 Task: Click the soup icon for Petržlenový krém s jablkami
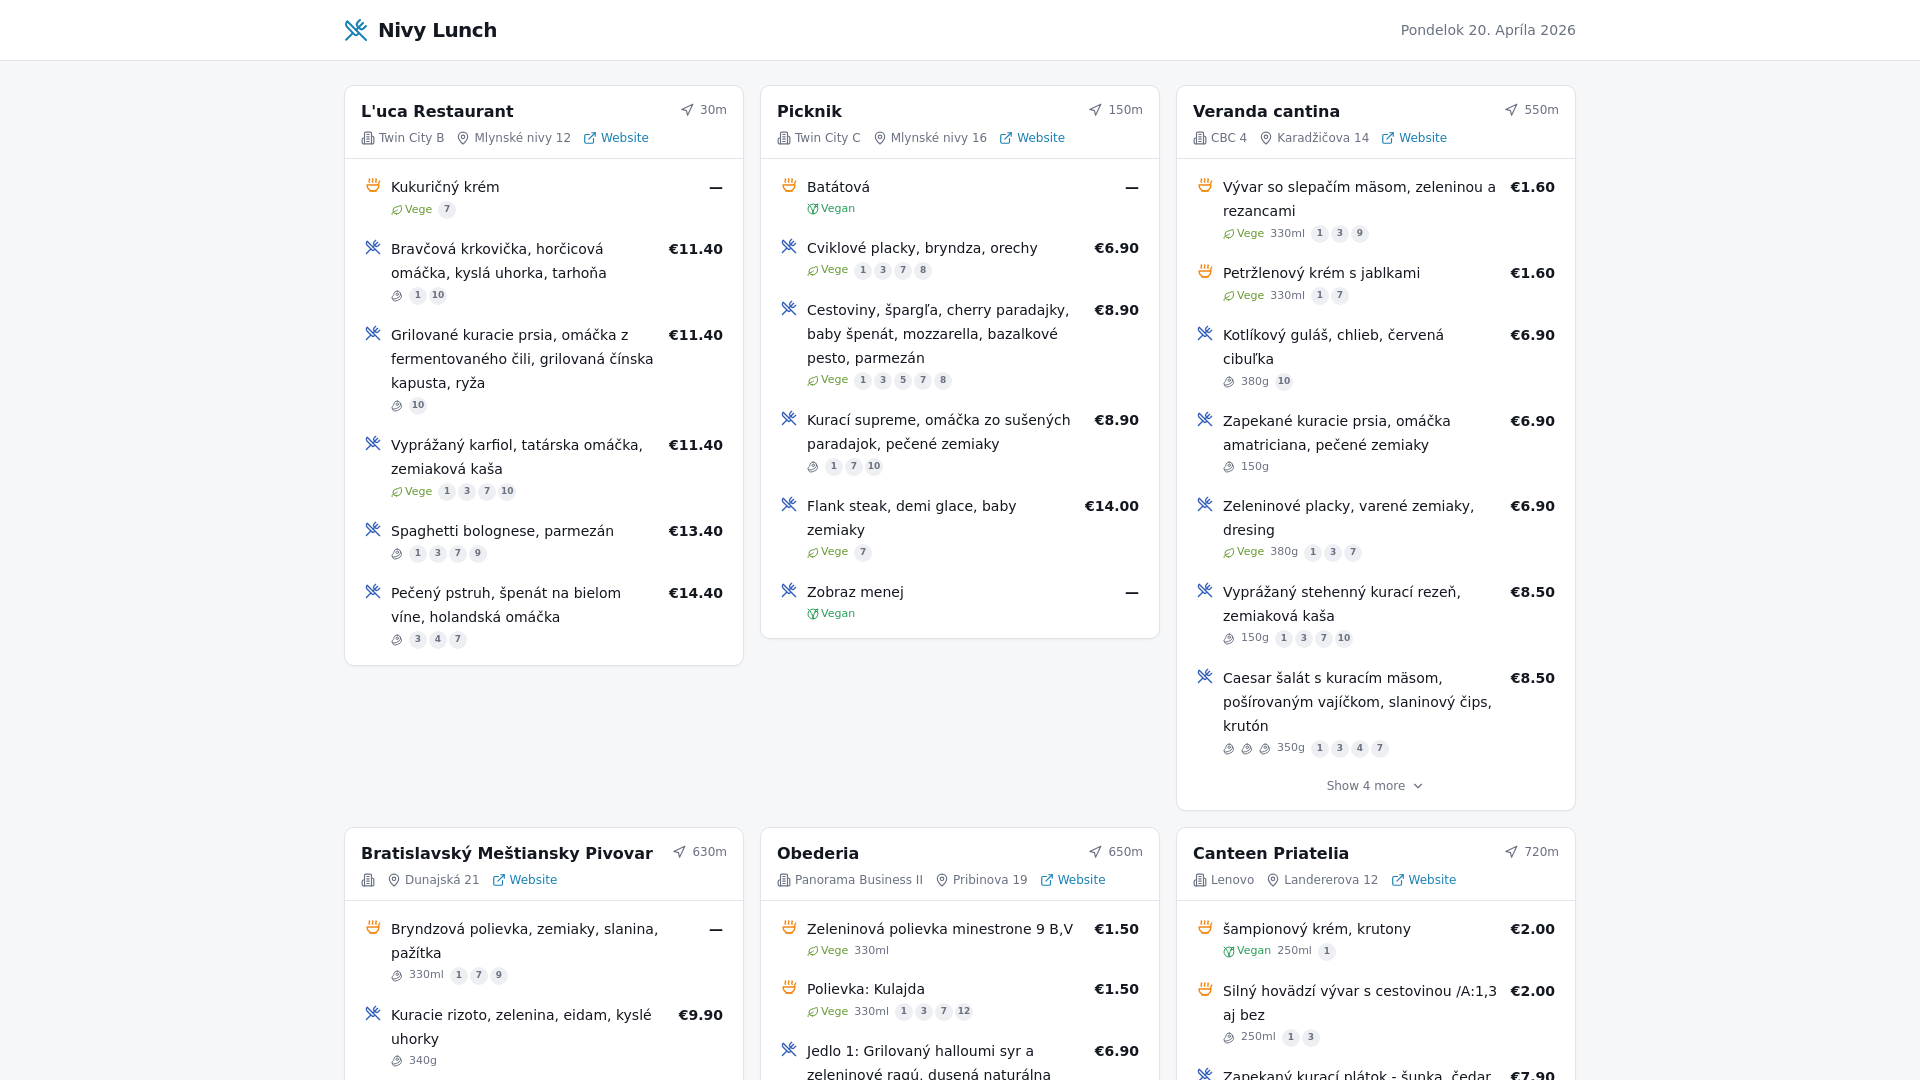[1205, 271]
